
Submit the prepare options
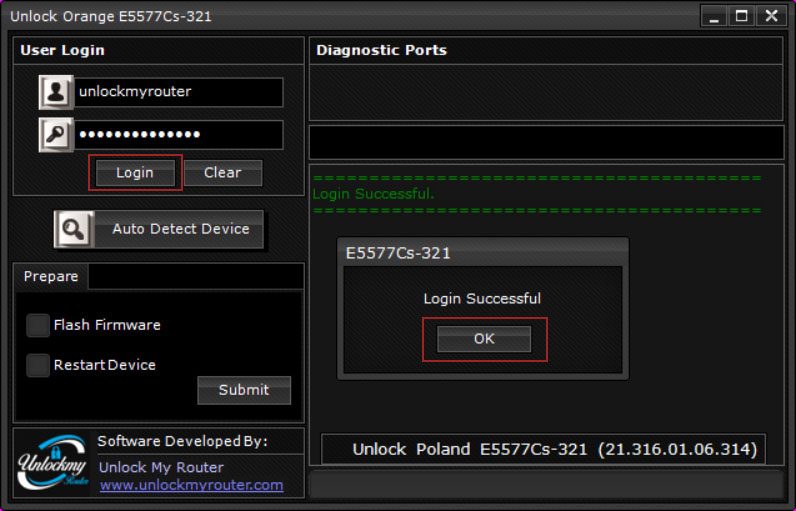244,390
